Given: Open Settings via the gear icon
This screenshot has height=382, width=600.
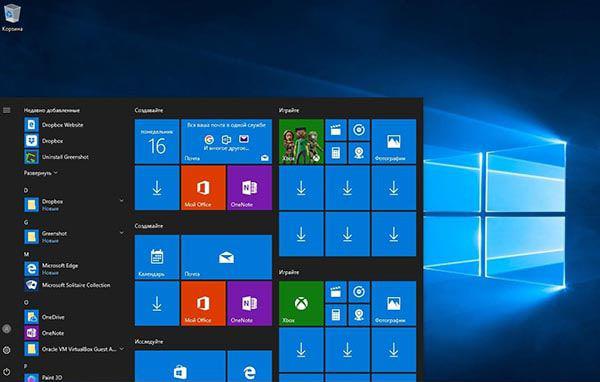Looking at the screenshot, I should pos(7,350).
